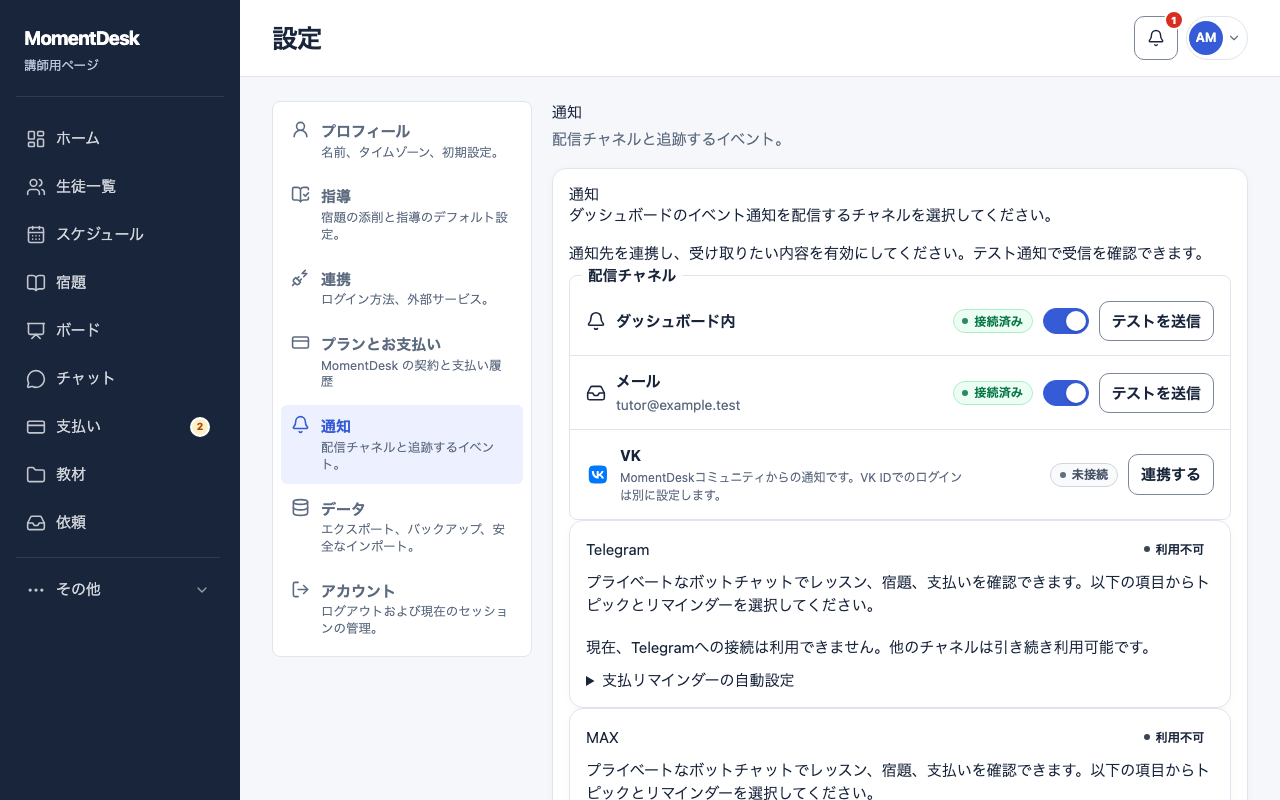Click the tutor@example.test email text

[x=678, y=405]
